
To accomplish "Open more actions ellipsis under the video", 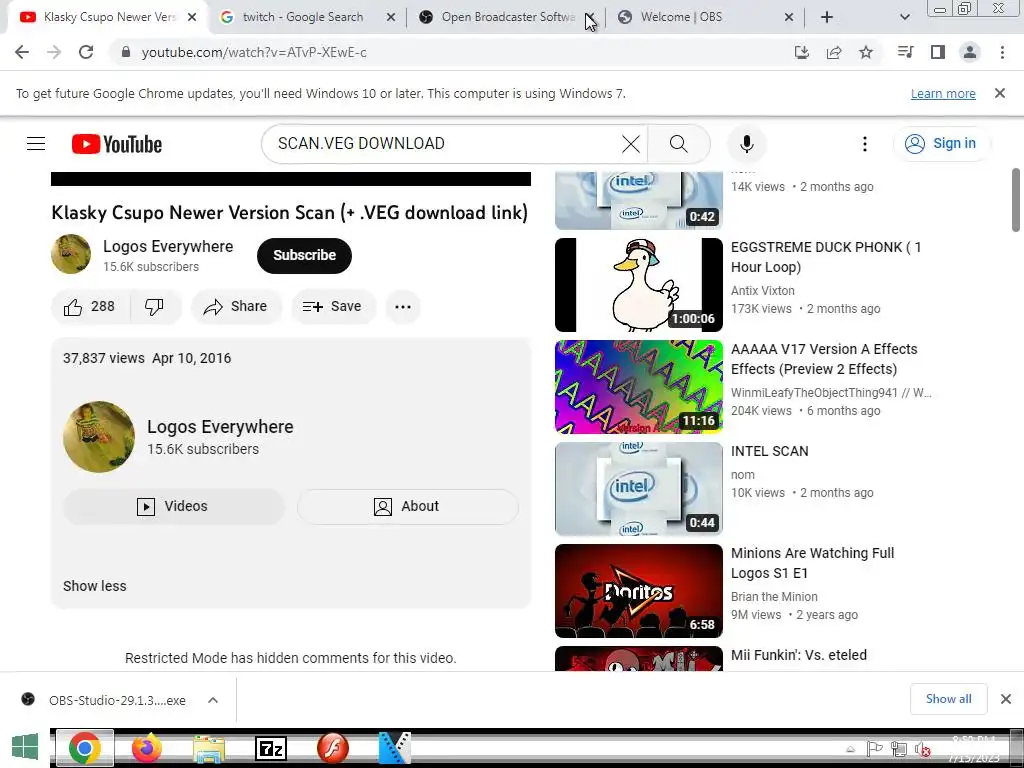I will pos(403,307).
